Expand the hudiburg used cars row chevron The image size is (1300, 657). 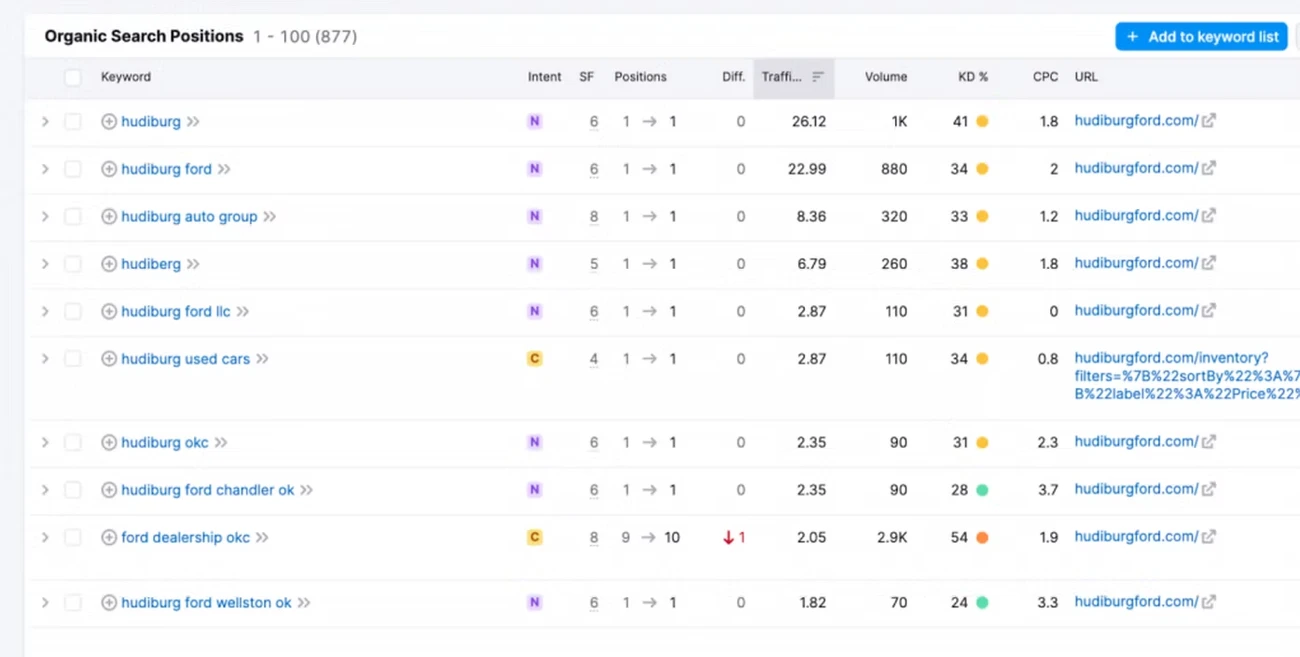pos(45,359)
